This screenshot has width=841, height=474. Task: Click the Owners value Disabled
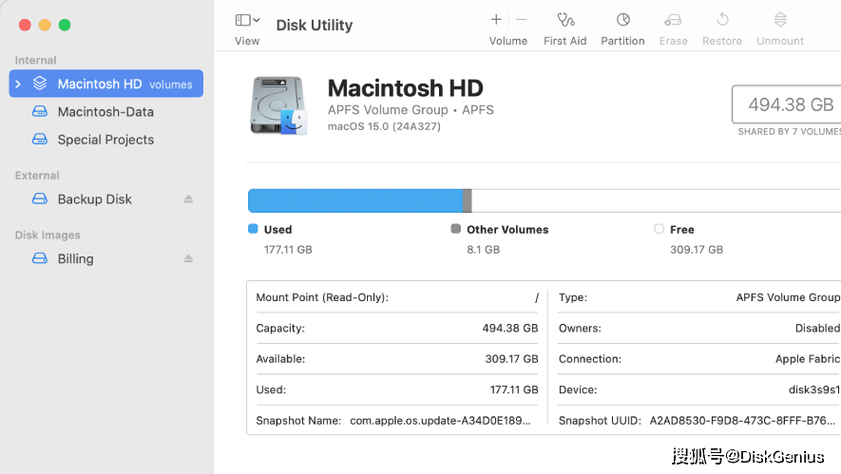click(817, 328)
